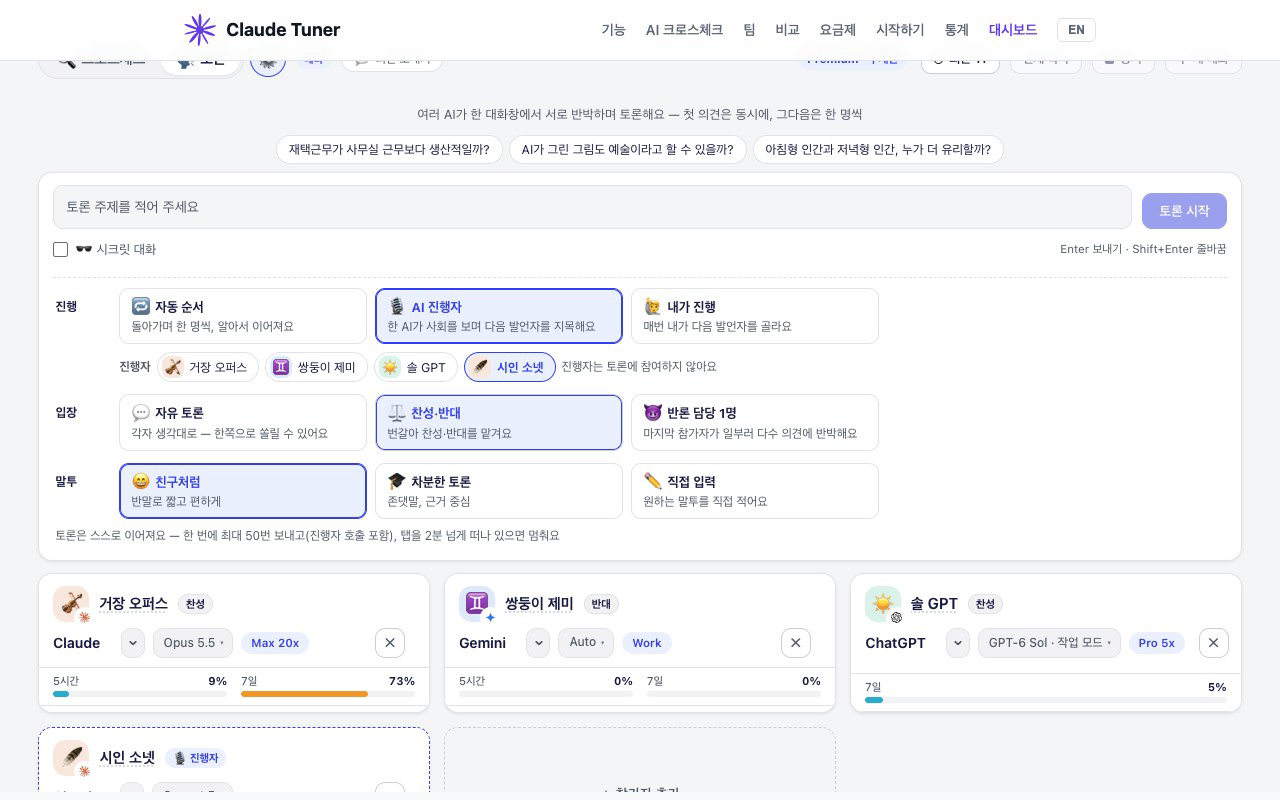Open the Opus 5.5 model dropdown
This screenshot has width=1280, height=800.
pyautogui.click(x=193, y=643)
